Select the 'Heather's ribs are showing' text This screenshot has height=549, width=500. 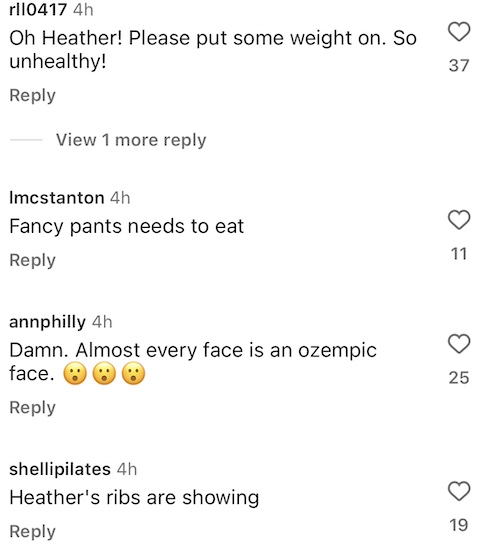pos(134,498)
